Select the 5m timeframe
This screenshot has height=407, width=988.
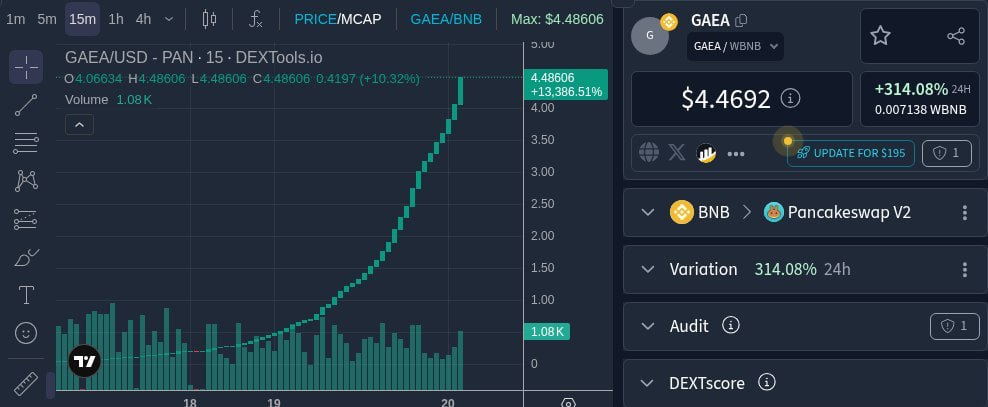click(x=47, y=19)
